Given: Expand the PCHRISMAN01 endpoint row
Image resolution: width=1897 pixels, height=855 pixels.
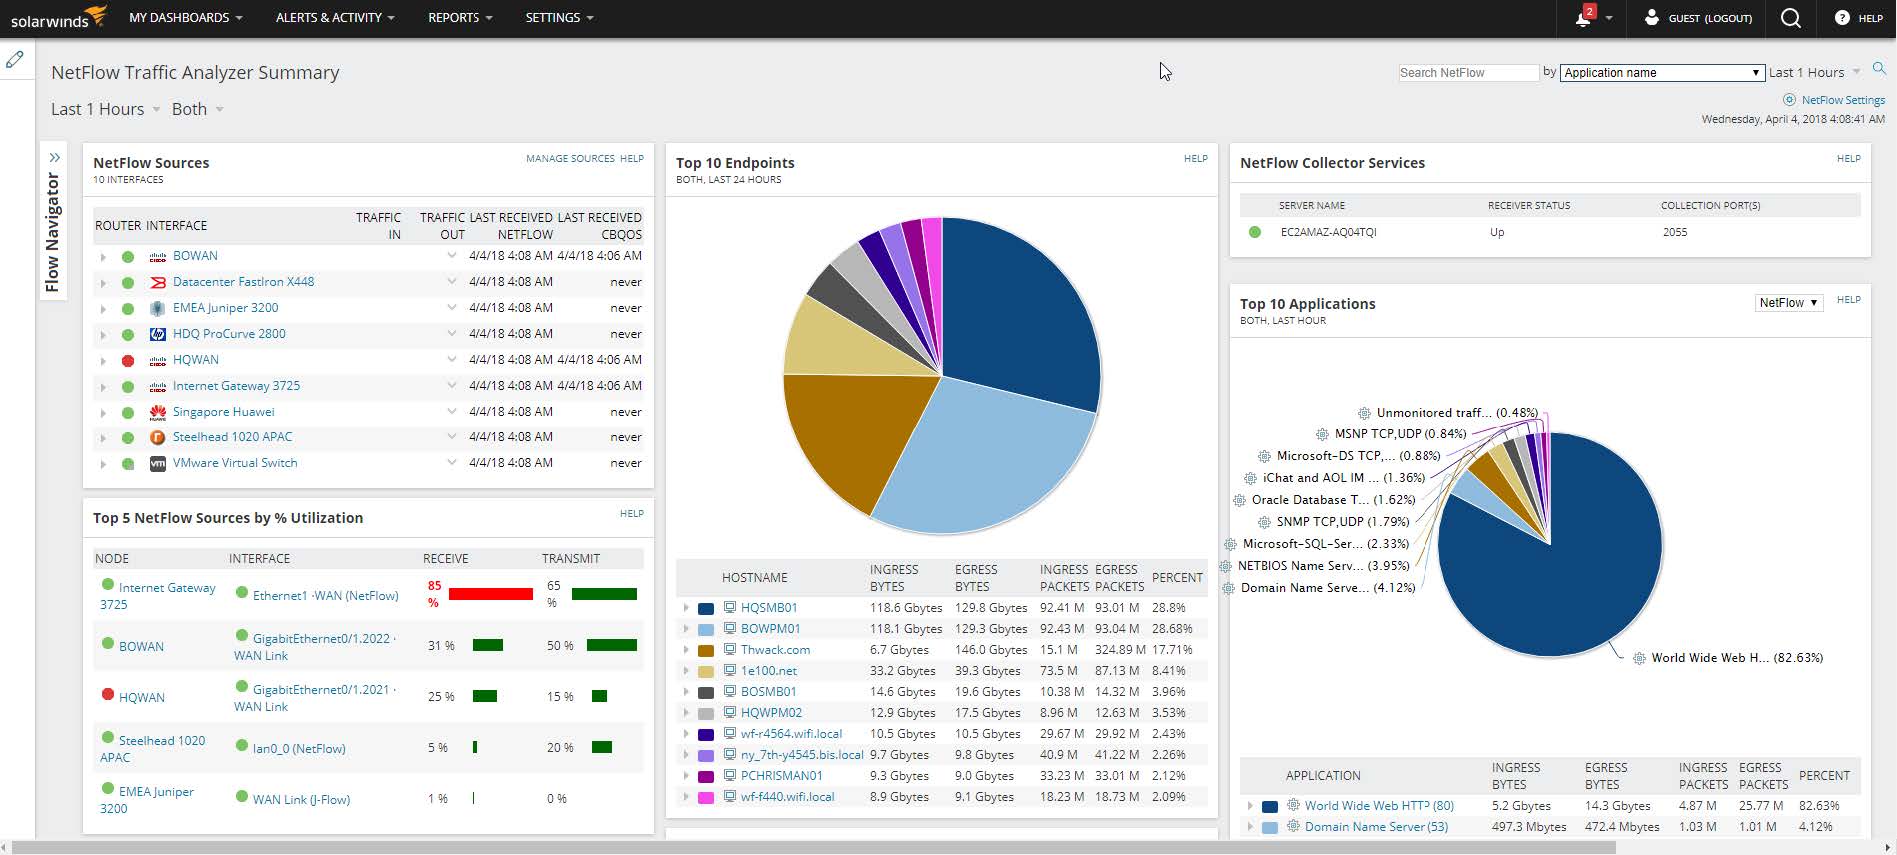Looking at the screenshot, I should pos(686,776).
